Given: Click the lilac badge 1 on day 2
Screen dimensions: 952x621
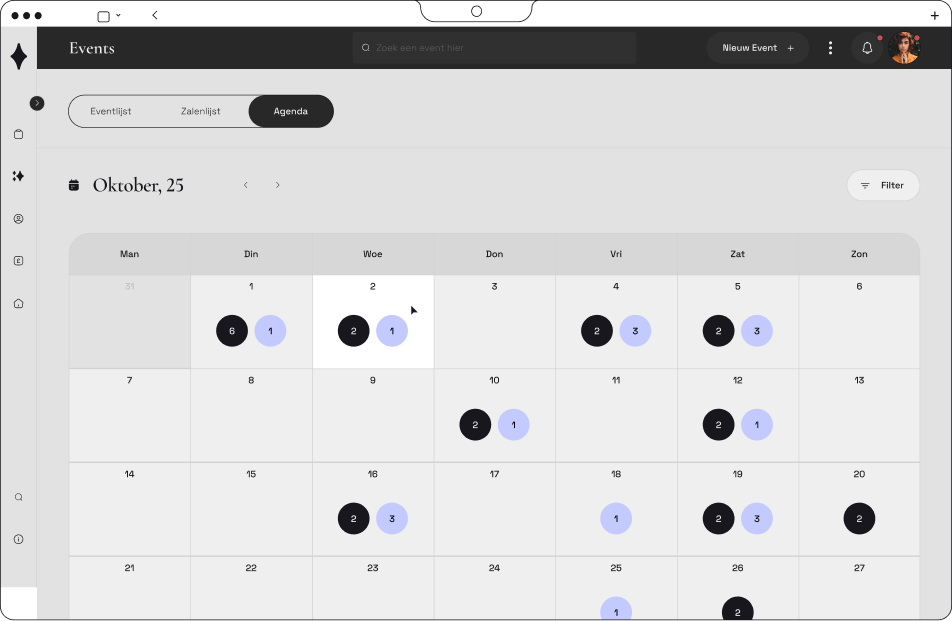Looking at the screenshot, I should point(392,331).
